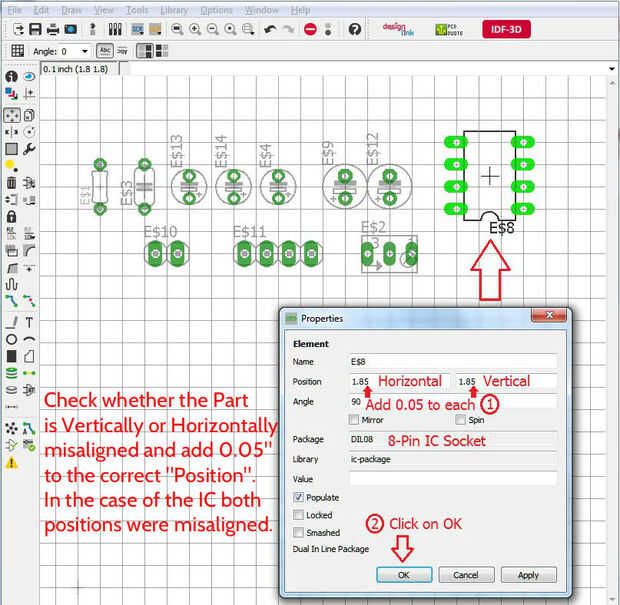
Task: Select the Copy tool
Action: tap(29, 115)
